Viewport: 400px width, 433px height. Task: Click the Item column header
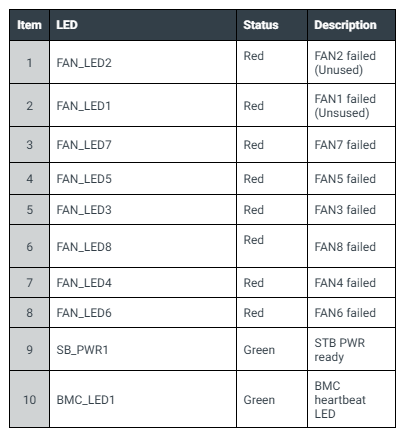pyautogui.click(x=29, y=25)
